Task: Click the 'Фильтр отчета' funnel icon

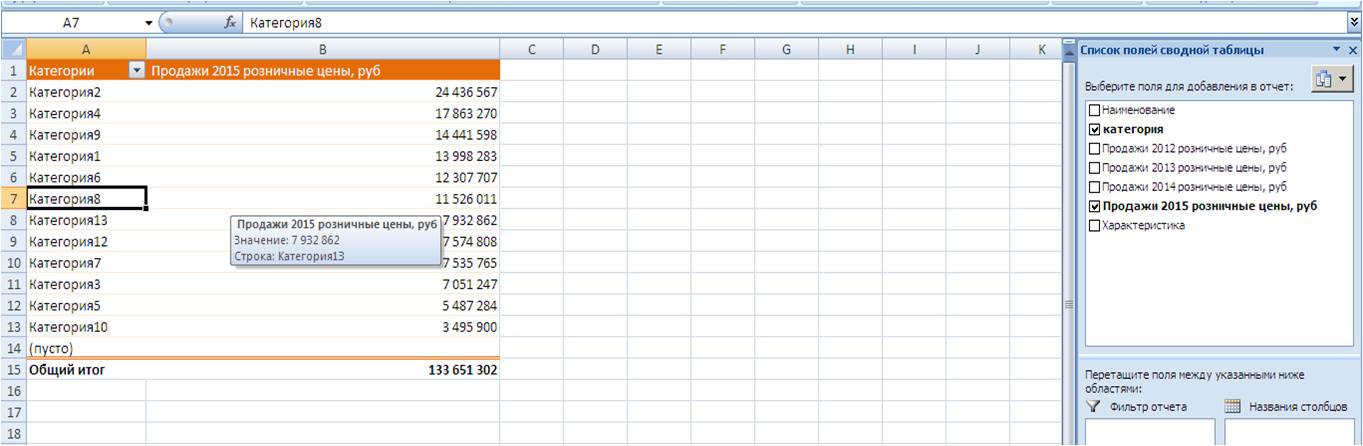Action: pos(1093,407)
